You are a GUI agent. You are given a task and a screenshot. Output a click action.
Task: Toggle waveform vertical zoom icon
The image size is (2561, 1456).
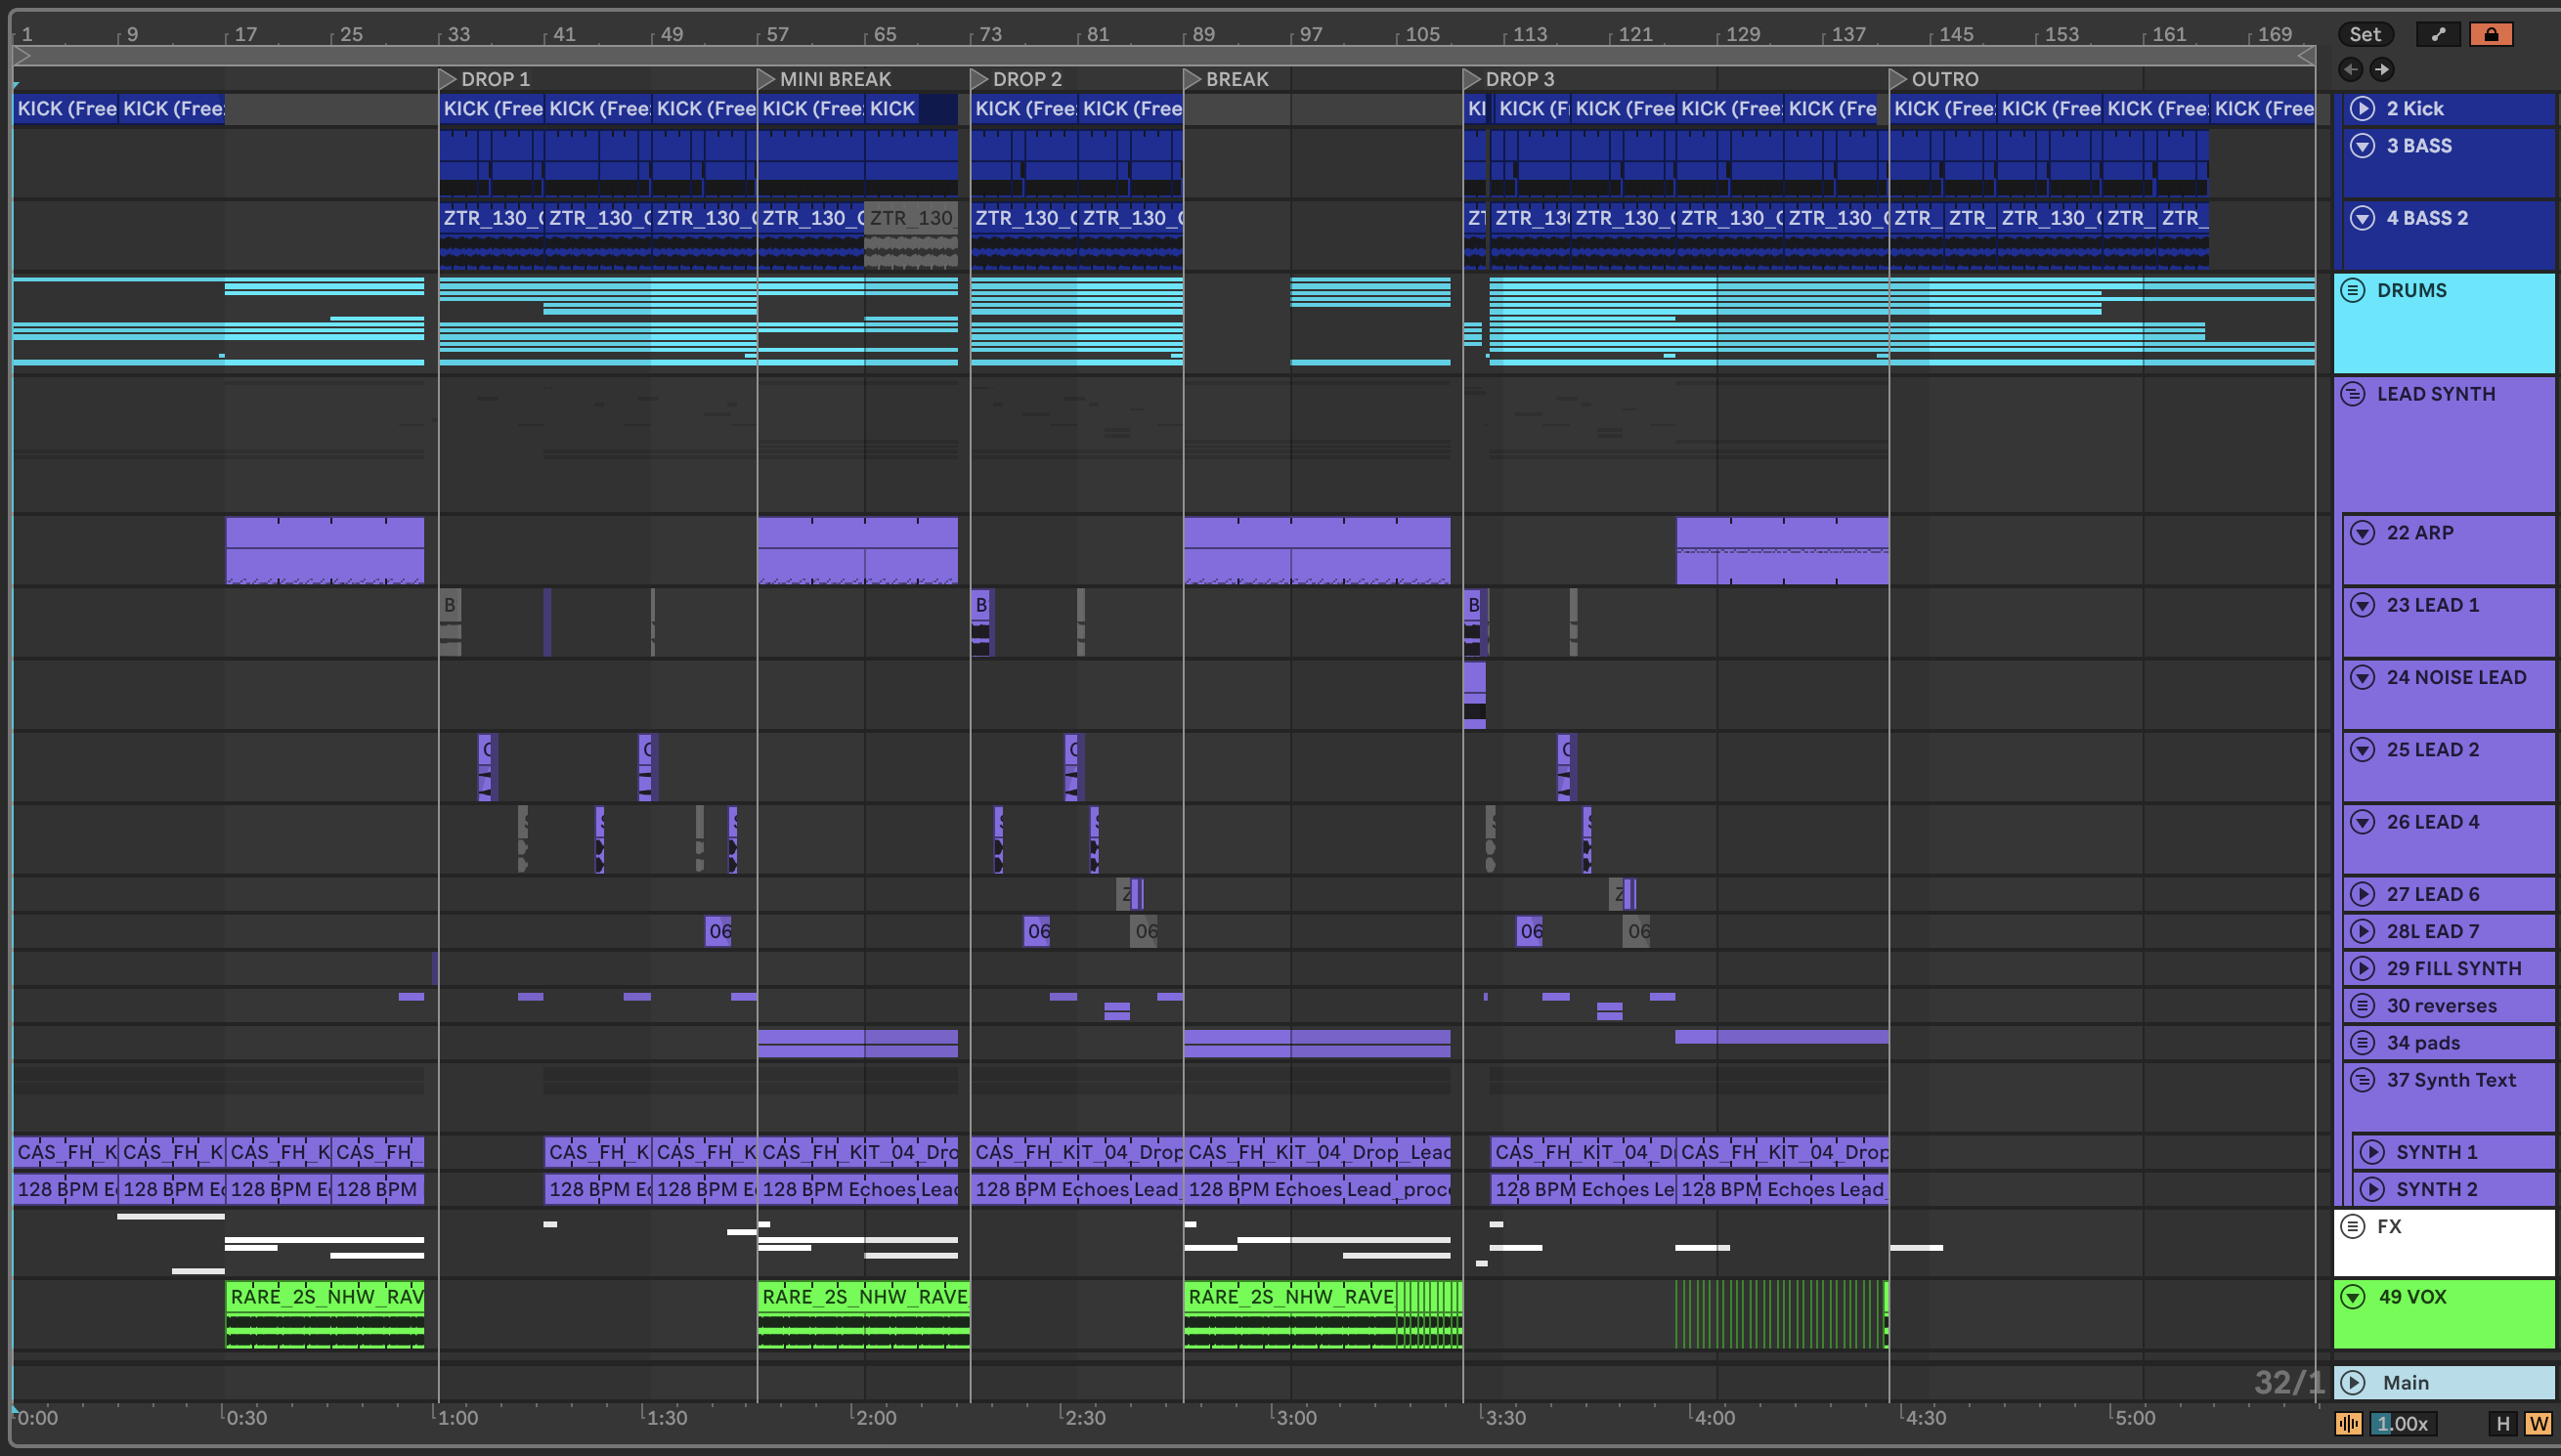2349,1423
